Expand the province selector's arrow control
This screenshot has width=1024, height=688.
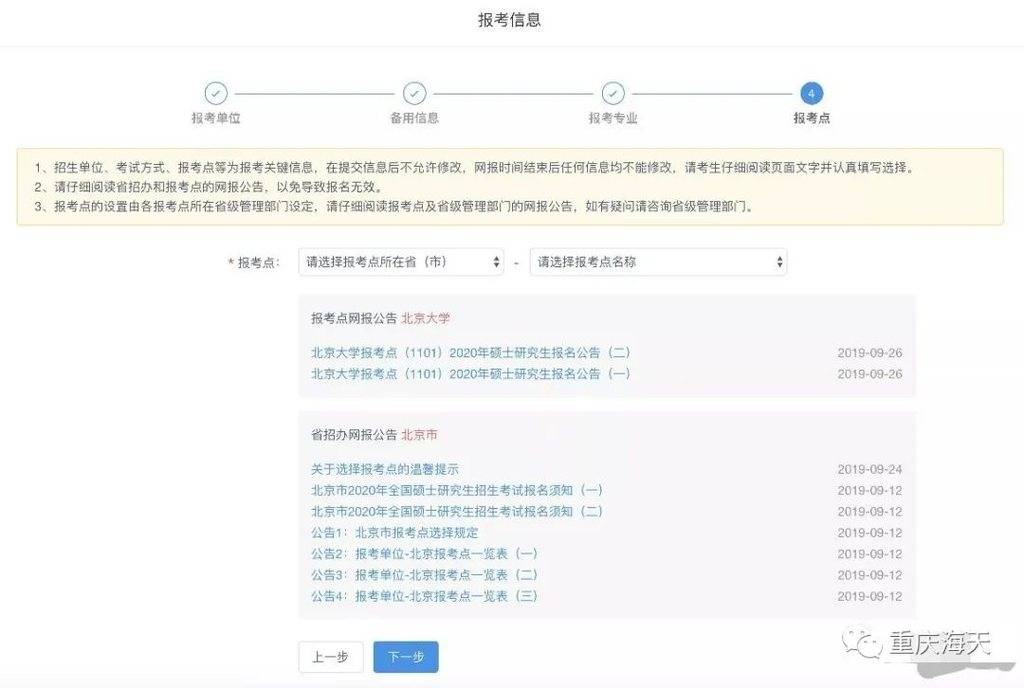click(x=496, y=261)
